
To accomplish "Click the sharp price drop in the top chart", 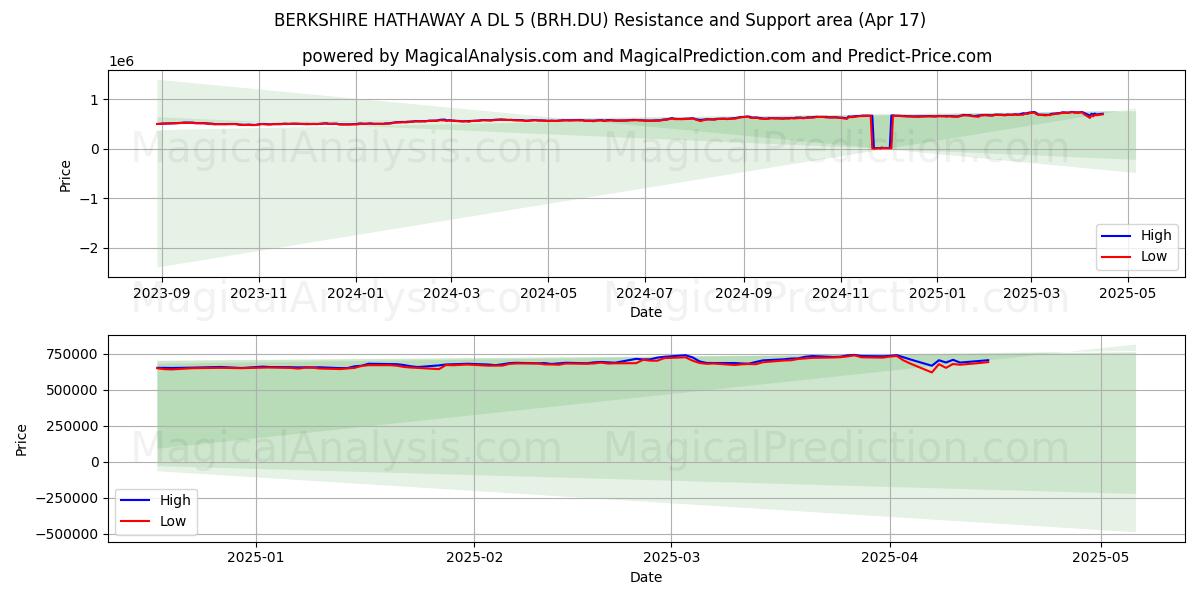I will coord(881,133).
